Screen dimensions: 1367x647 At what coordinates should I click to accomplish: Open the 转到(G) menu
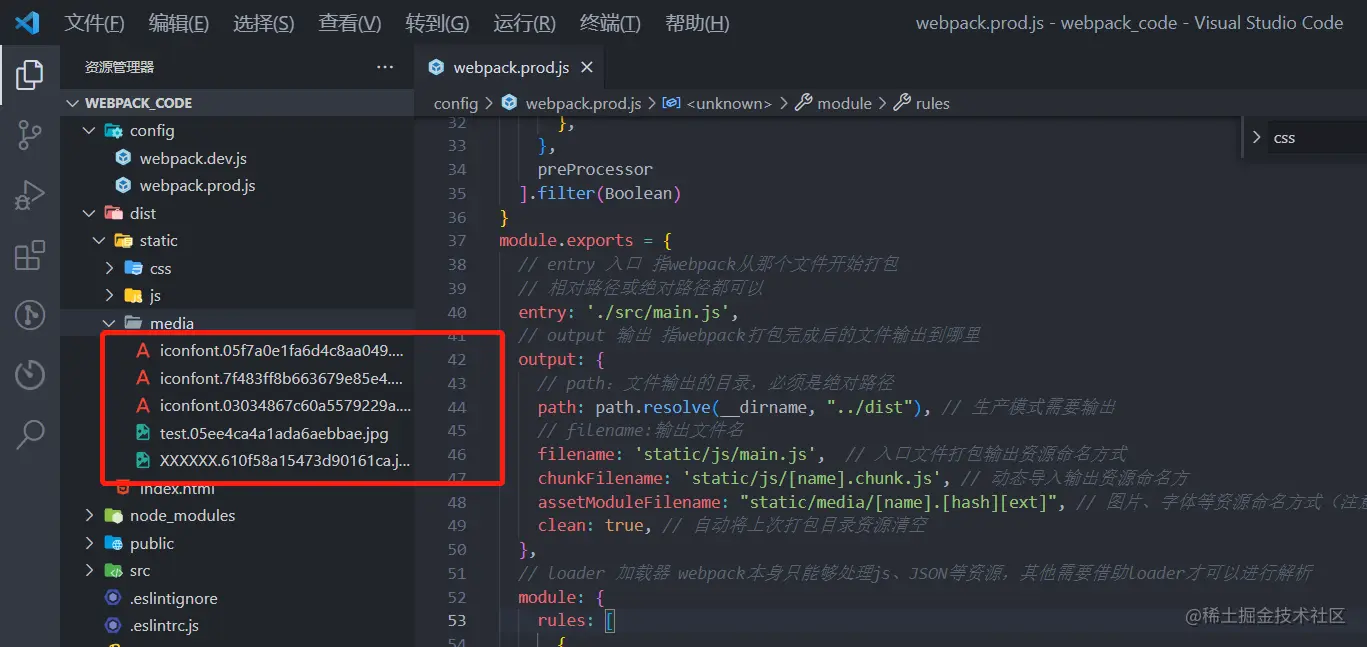coord(438,23)
